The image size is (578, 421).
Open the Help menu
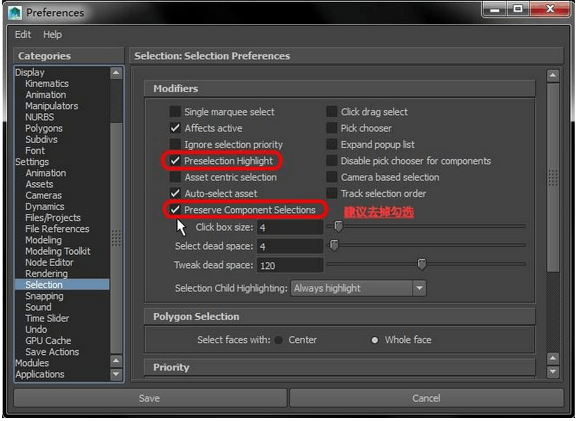pos(52,35)
